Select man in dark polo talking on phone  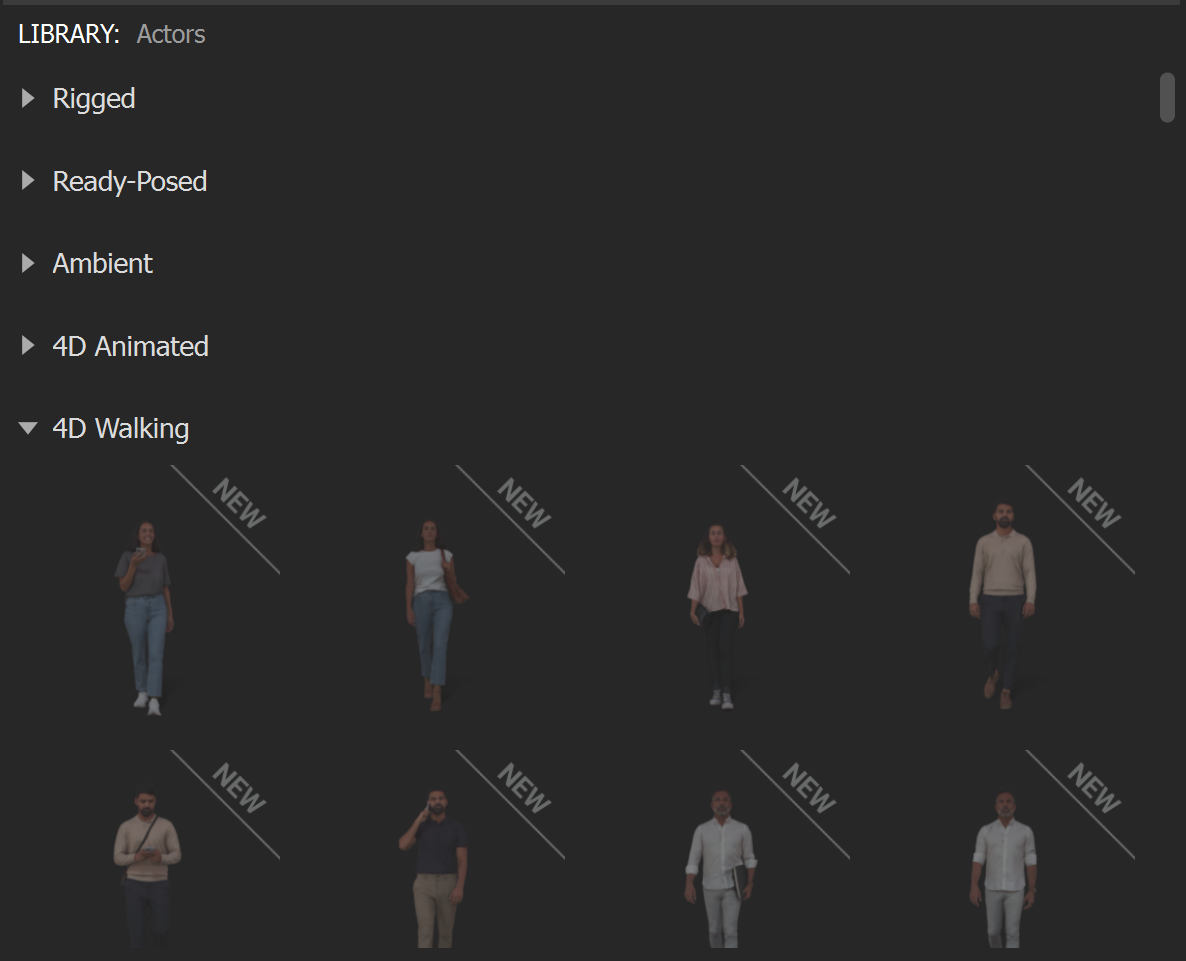[433, 868]
